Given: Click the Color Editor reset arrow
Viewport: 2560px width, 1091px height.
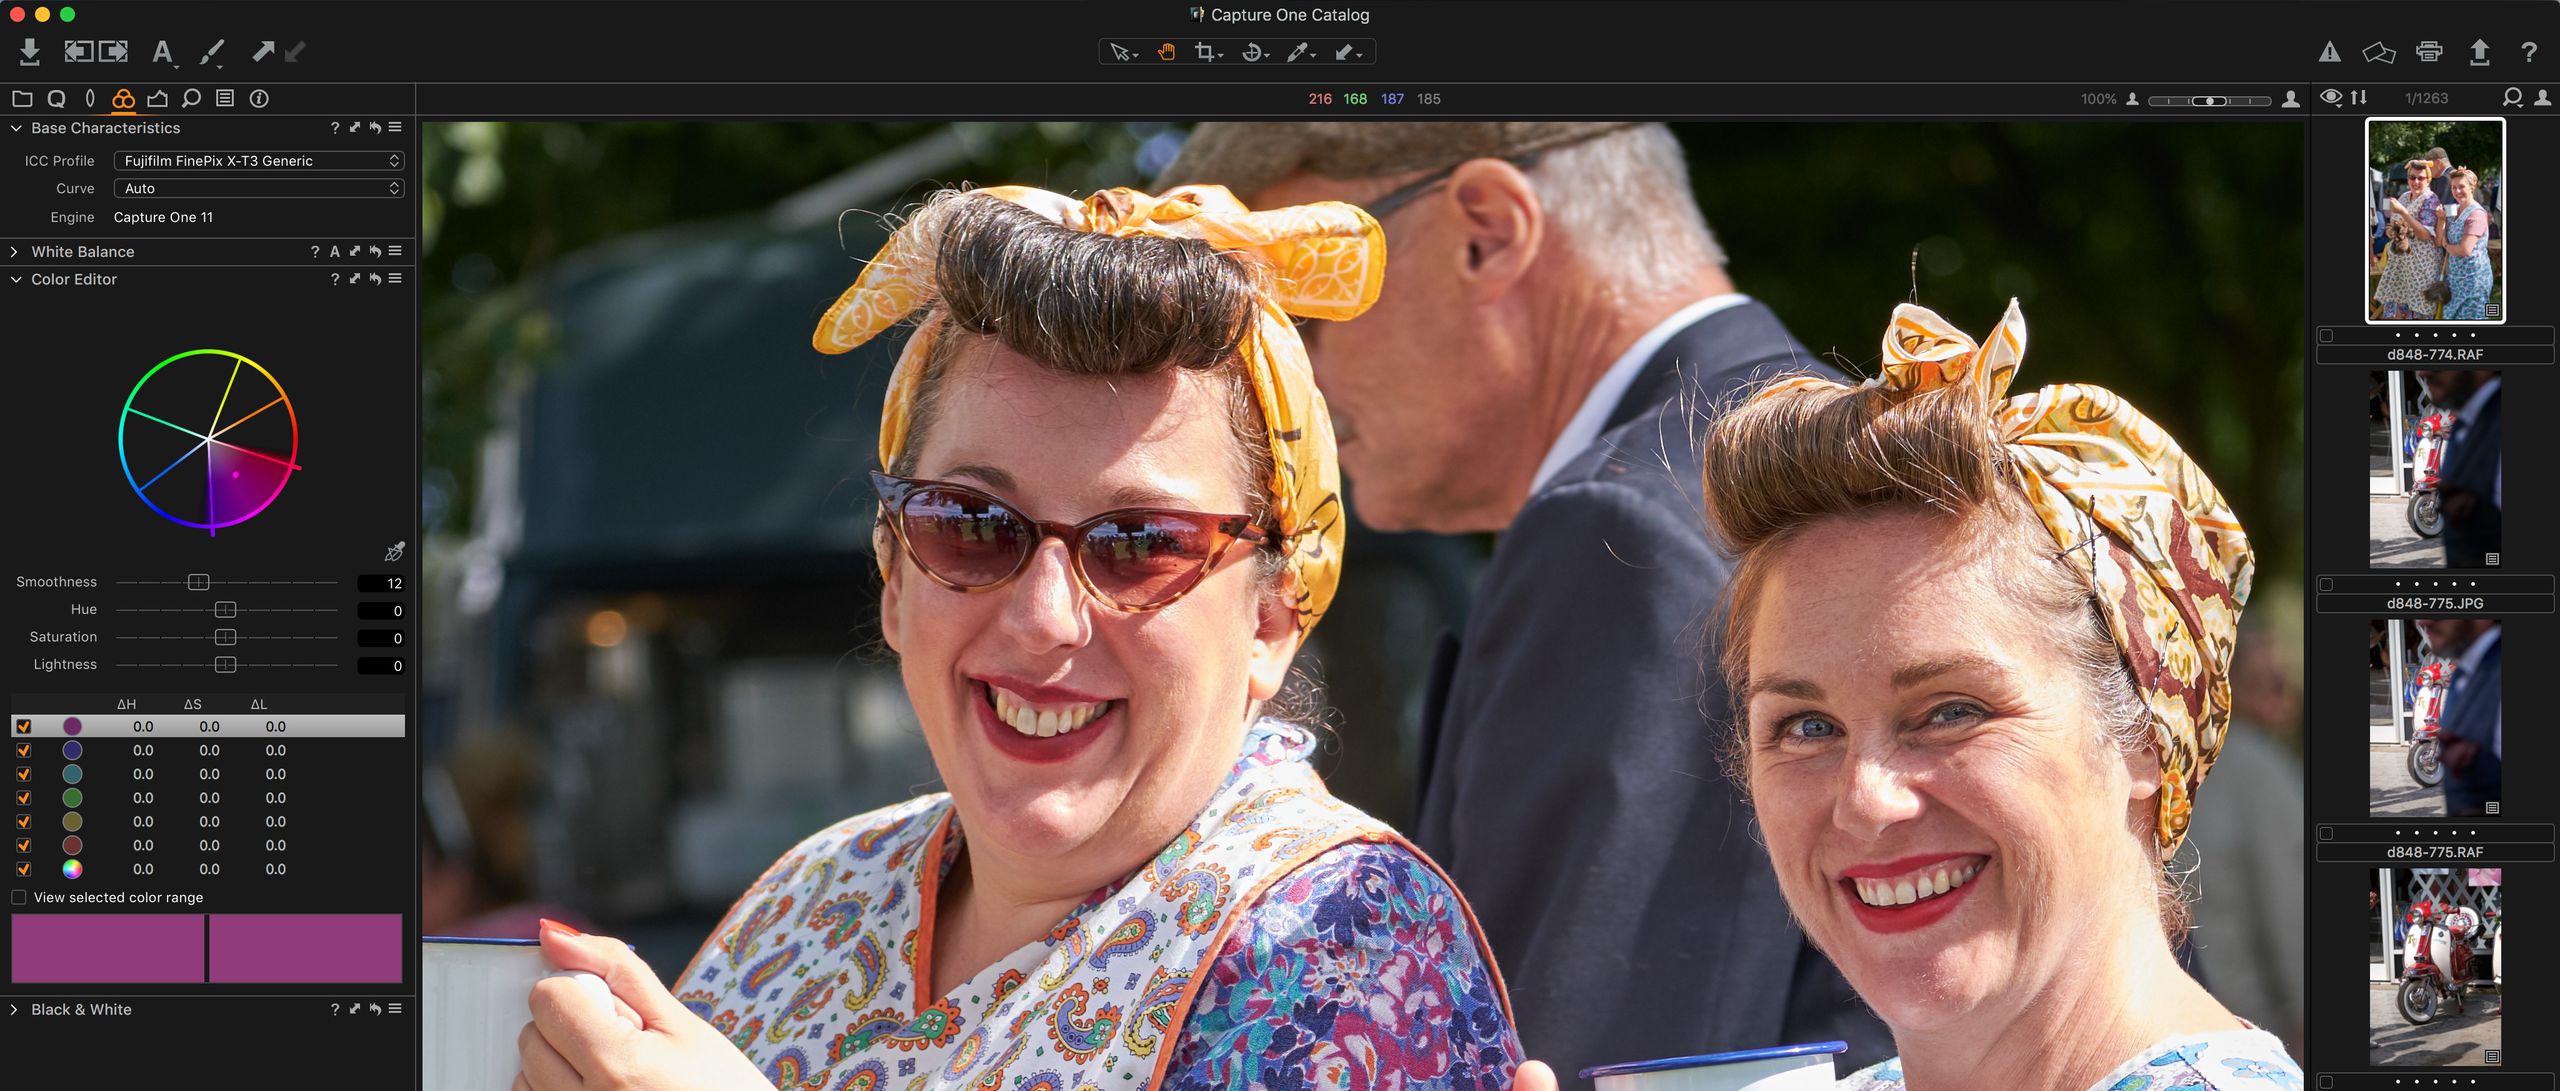Looking at the screenshot, I should tap(375, 279).
